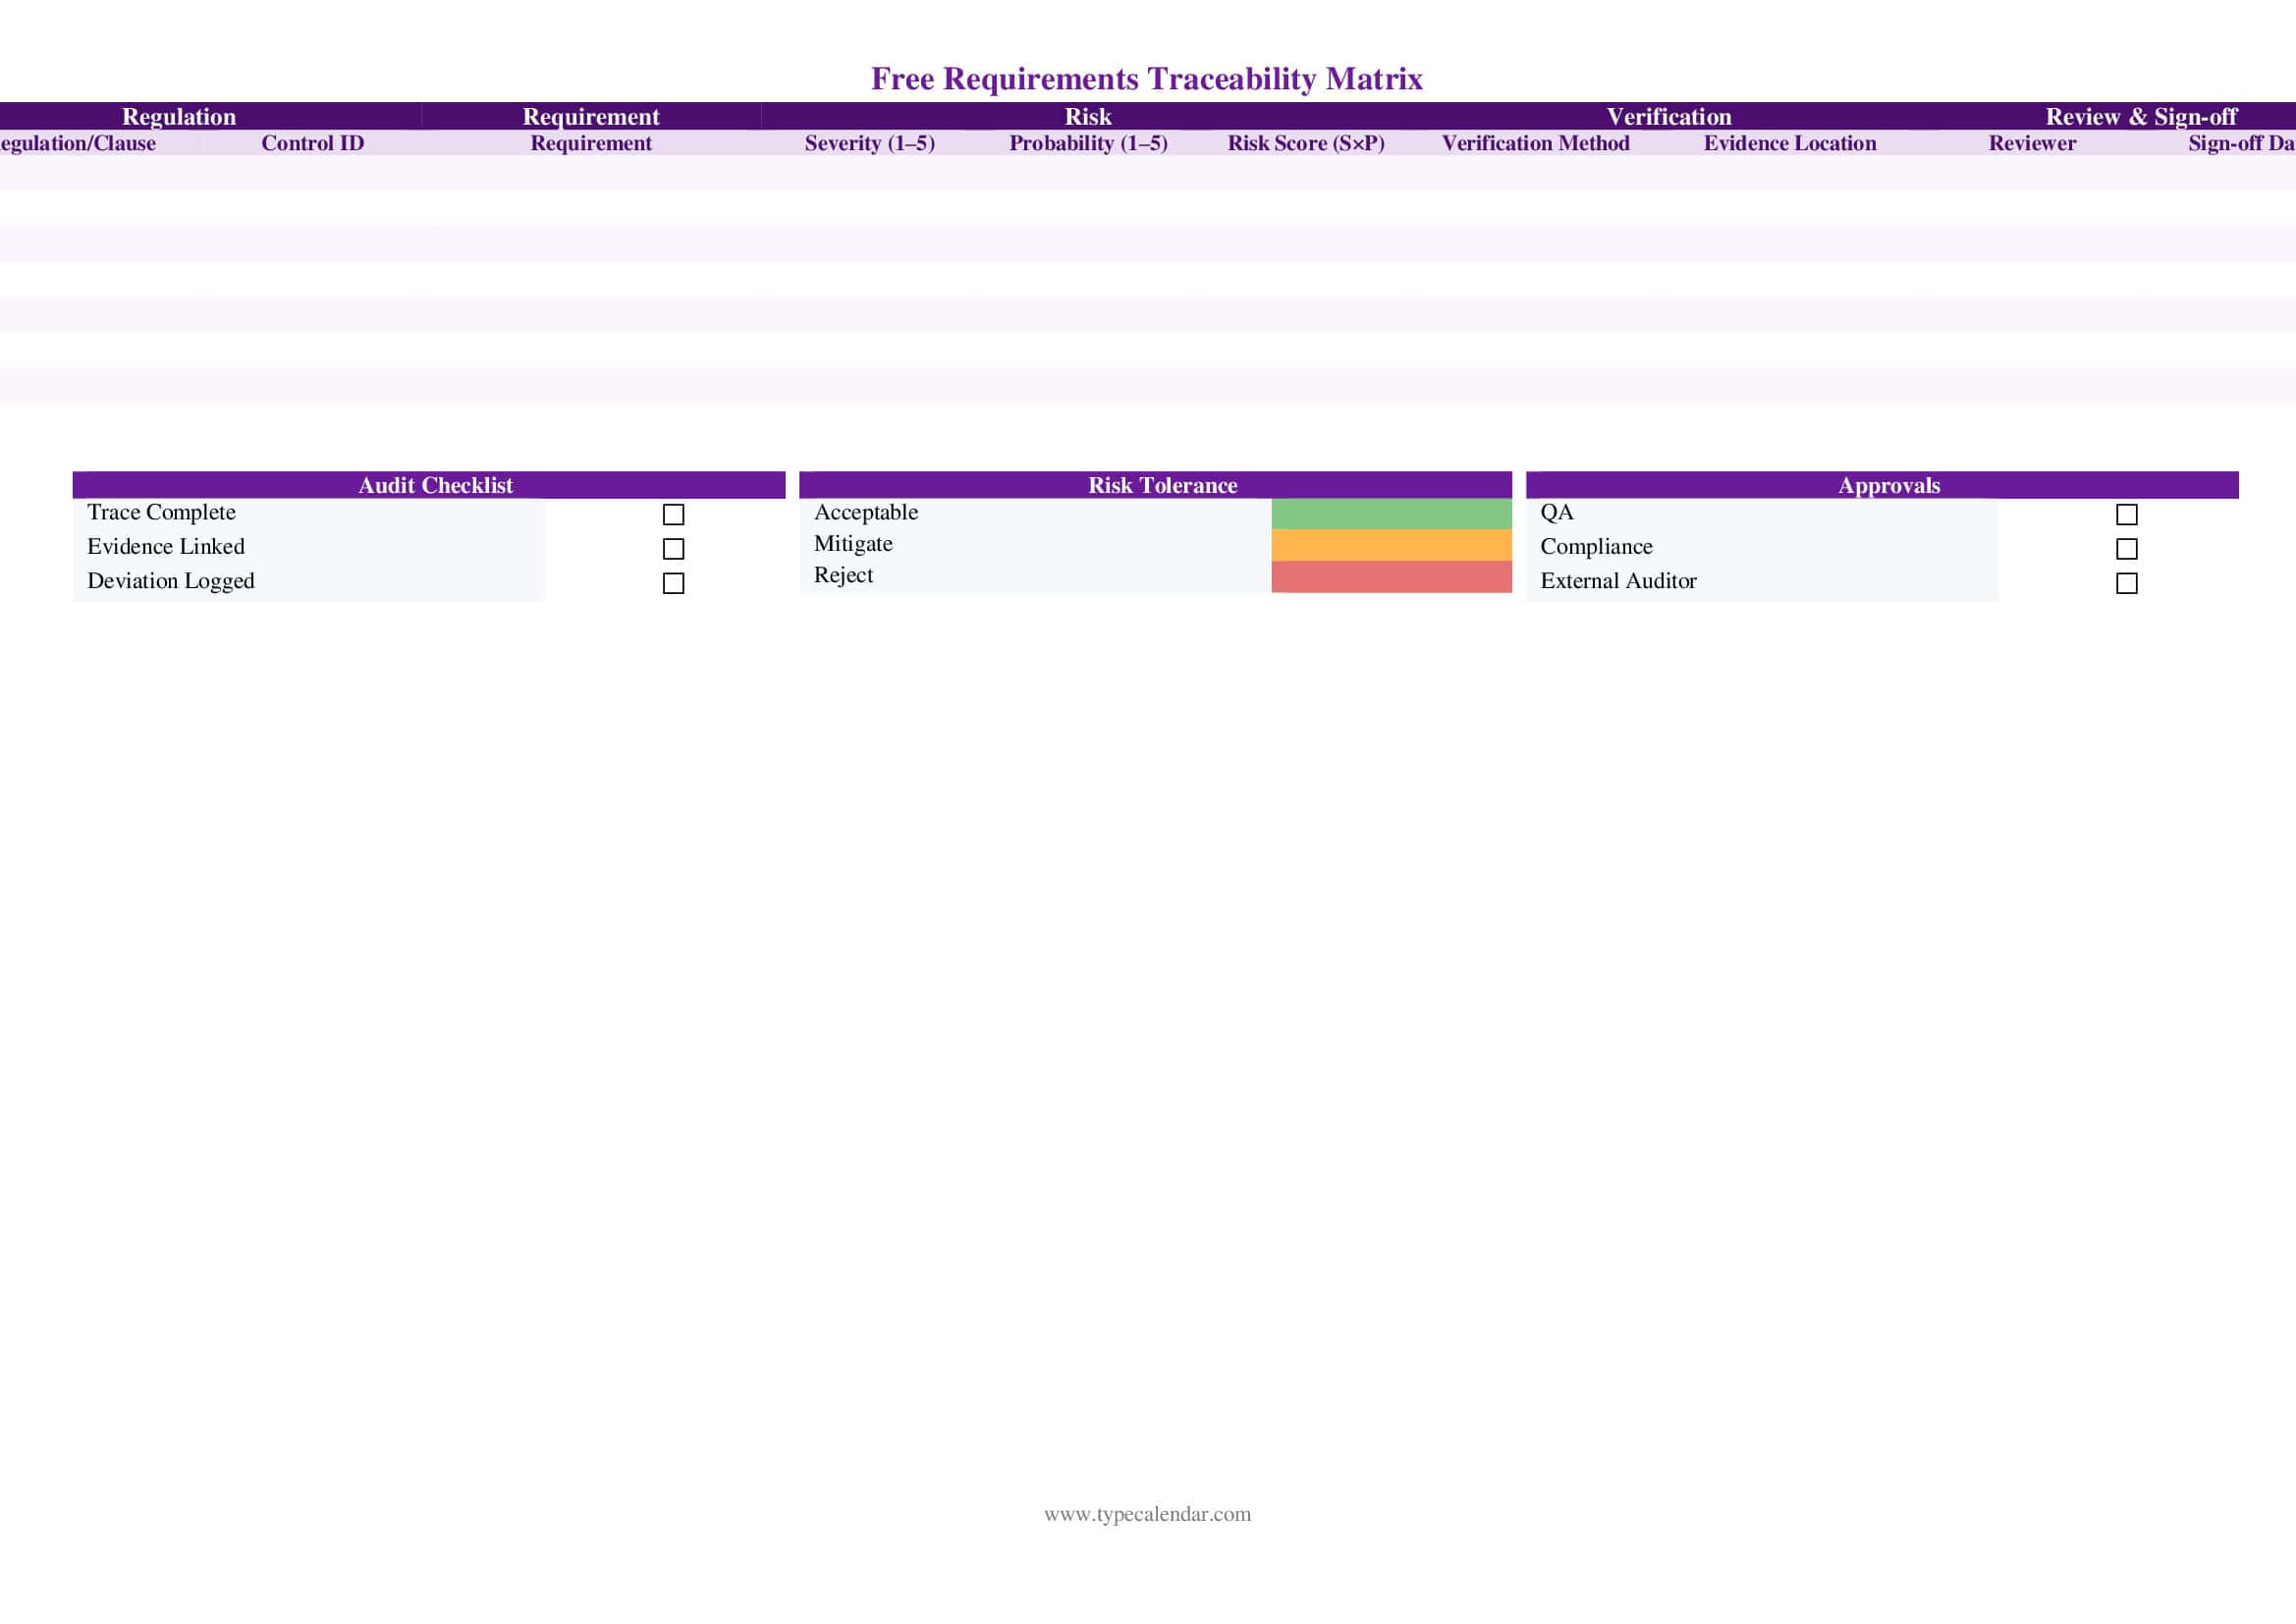Select the Review & Sign-off group header
Viewport: 2296px width, 1624px height.
point(2141,116)
